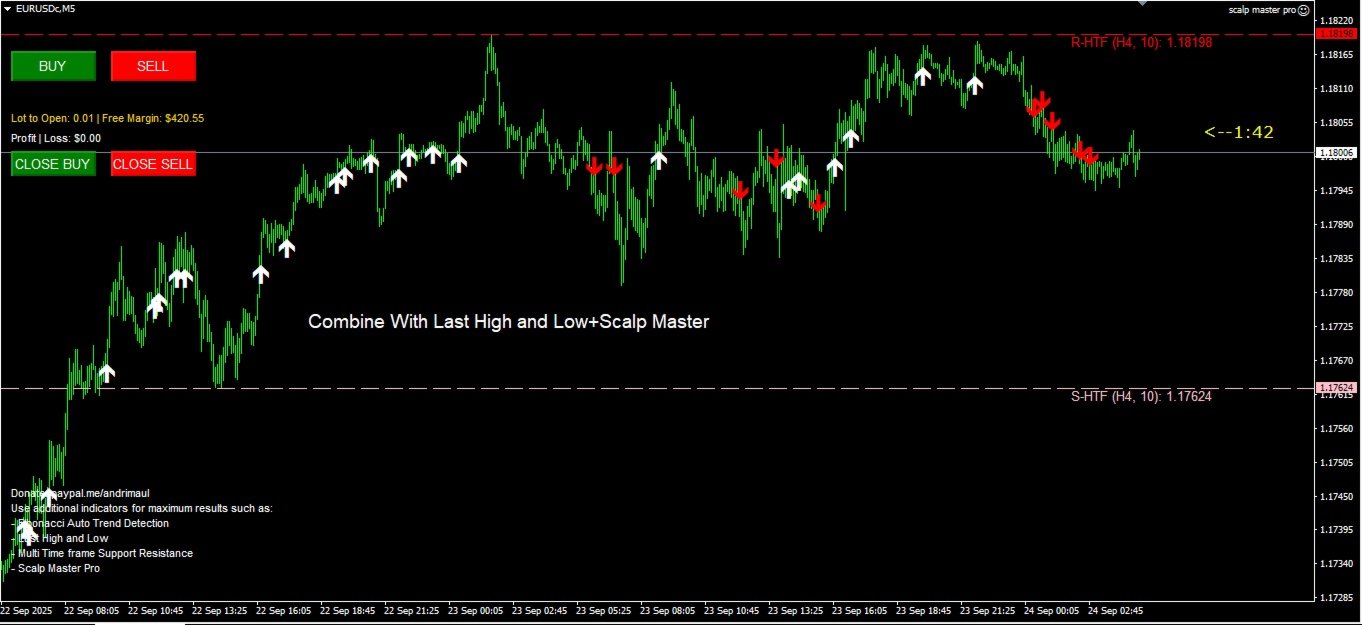Viewport: 1362px width, 625px height.
Task: Select the R-HTF (H4, 10) resistance label
Action: point(1141,43)
